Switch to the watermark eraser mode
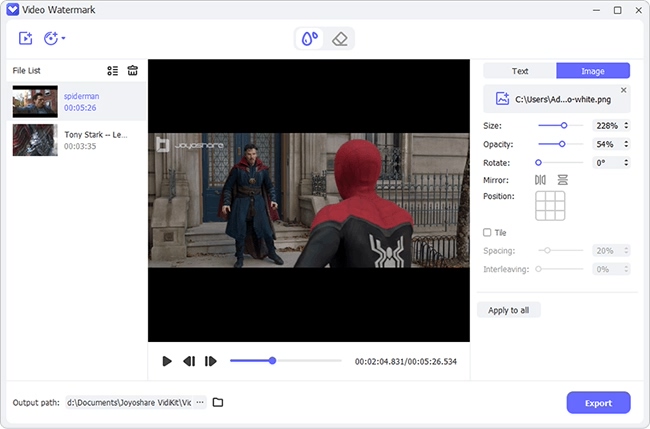The image size is (650, 429). tap(340, 39)
